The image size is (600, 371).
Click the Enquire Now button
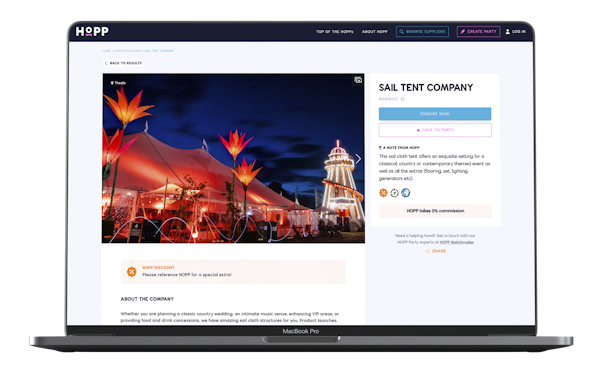coord(435,114)
